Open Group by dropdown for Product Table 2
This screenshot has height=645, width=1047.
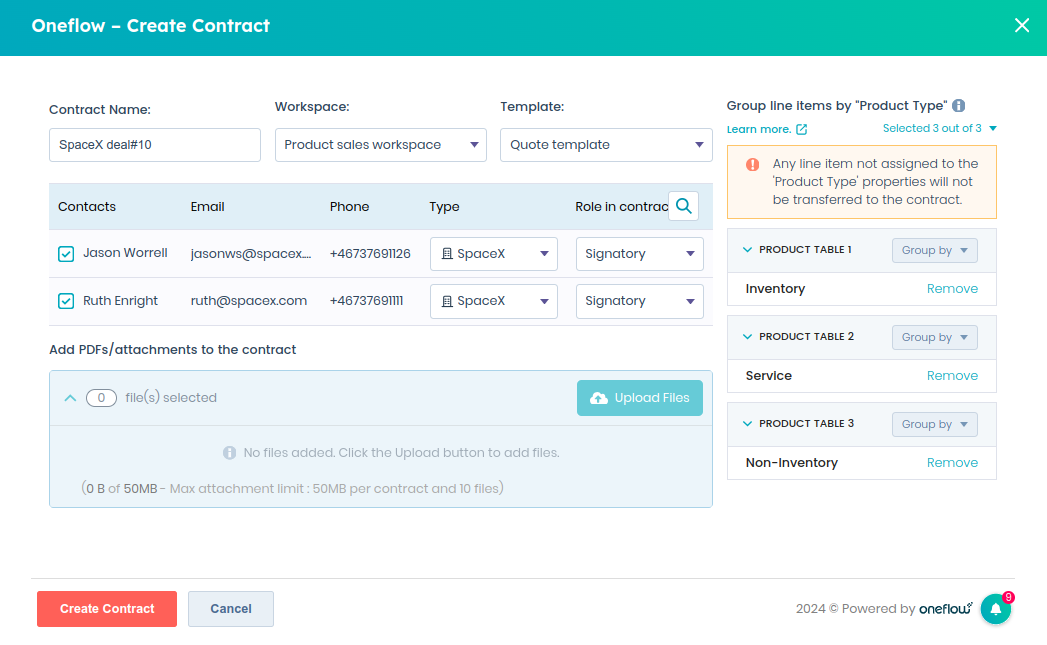935,337
